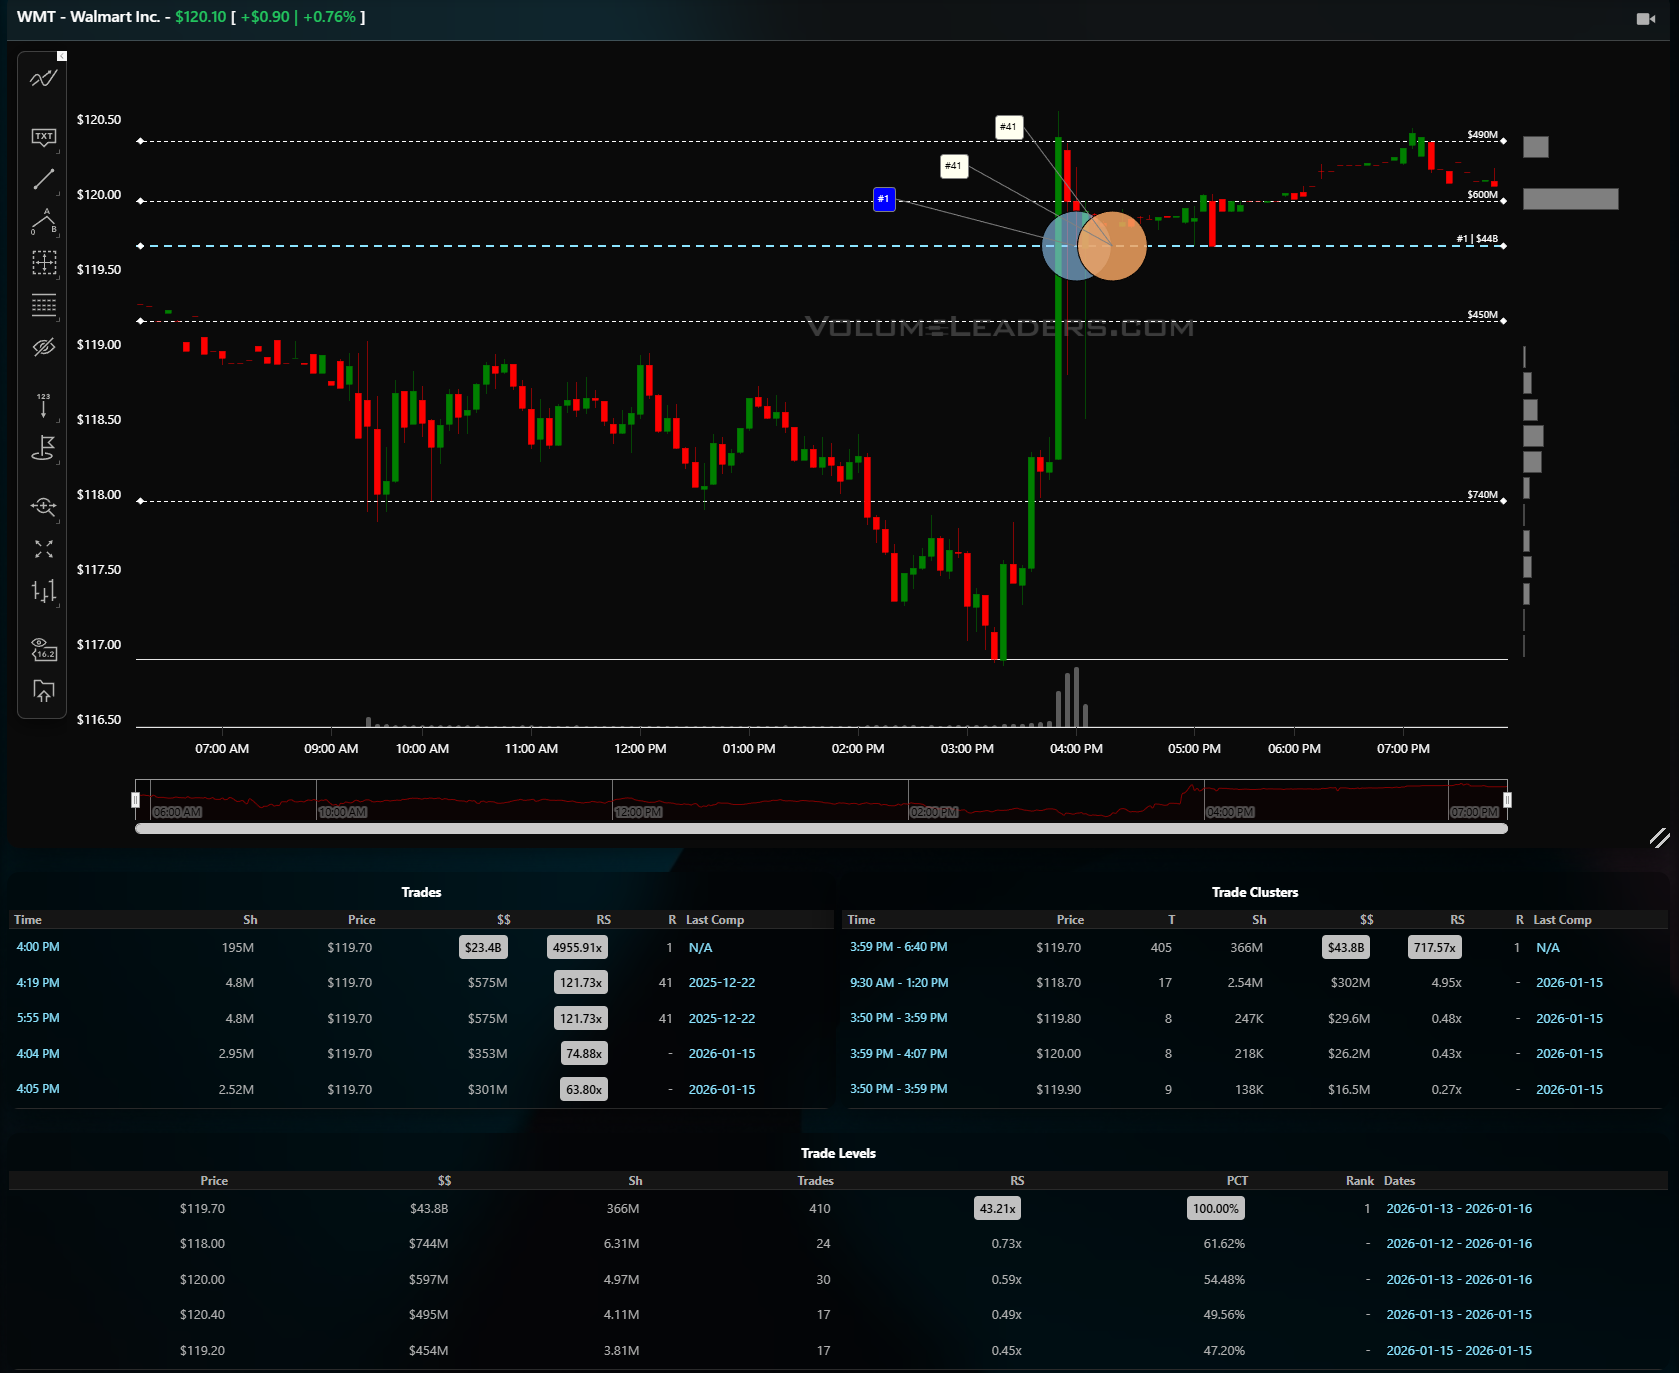Select the A-B pattern drawing tool

[43, 221]
